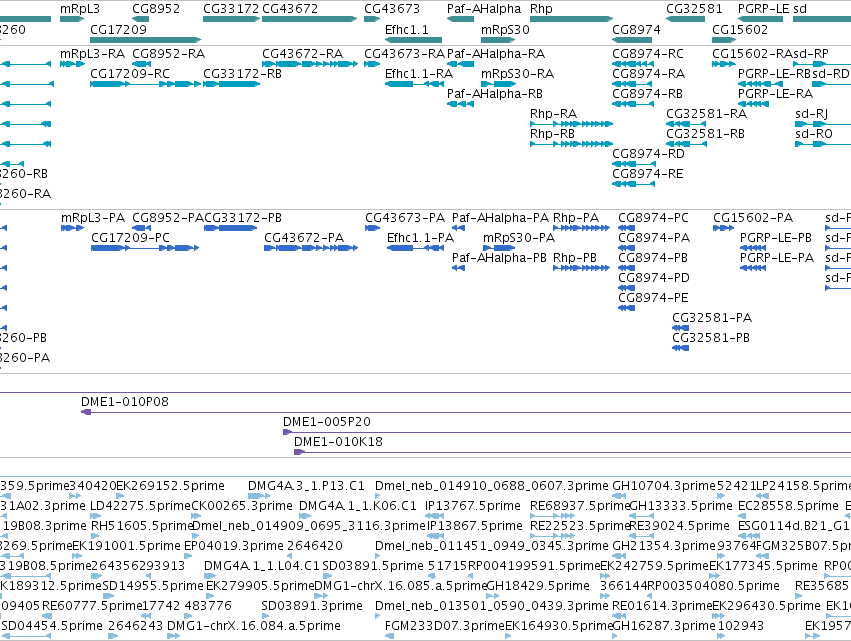The height and width of the screenshot is (641, 851).
Task: Click the SD03891.3prime EST label
Action: (312, 606)
